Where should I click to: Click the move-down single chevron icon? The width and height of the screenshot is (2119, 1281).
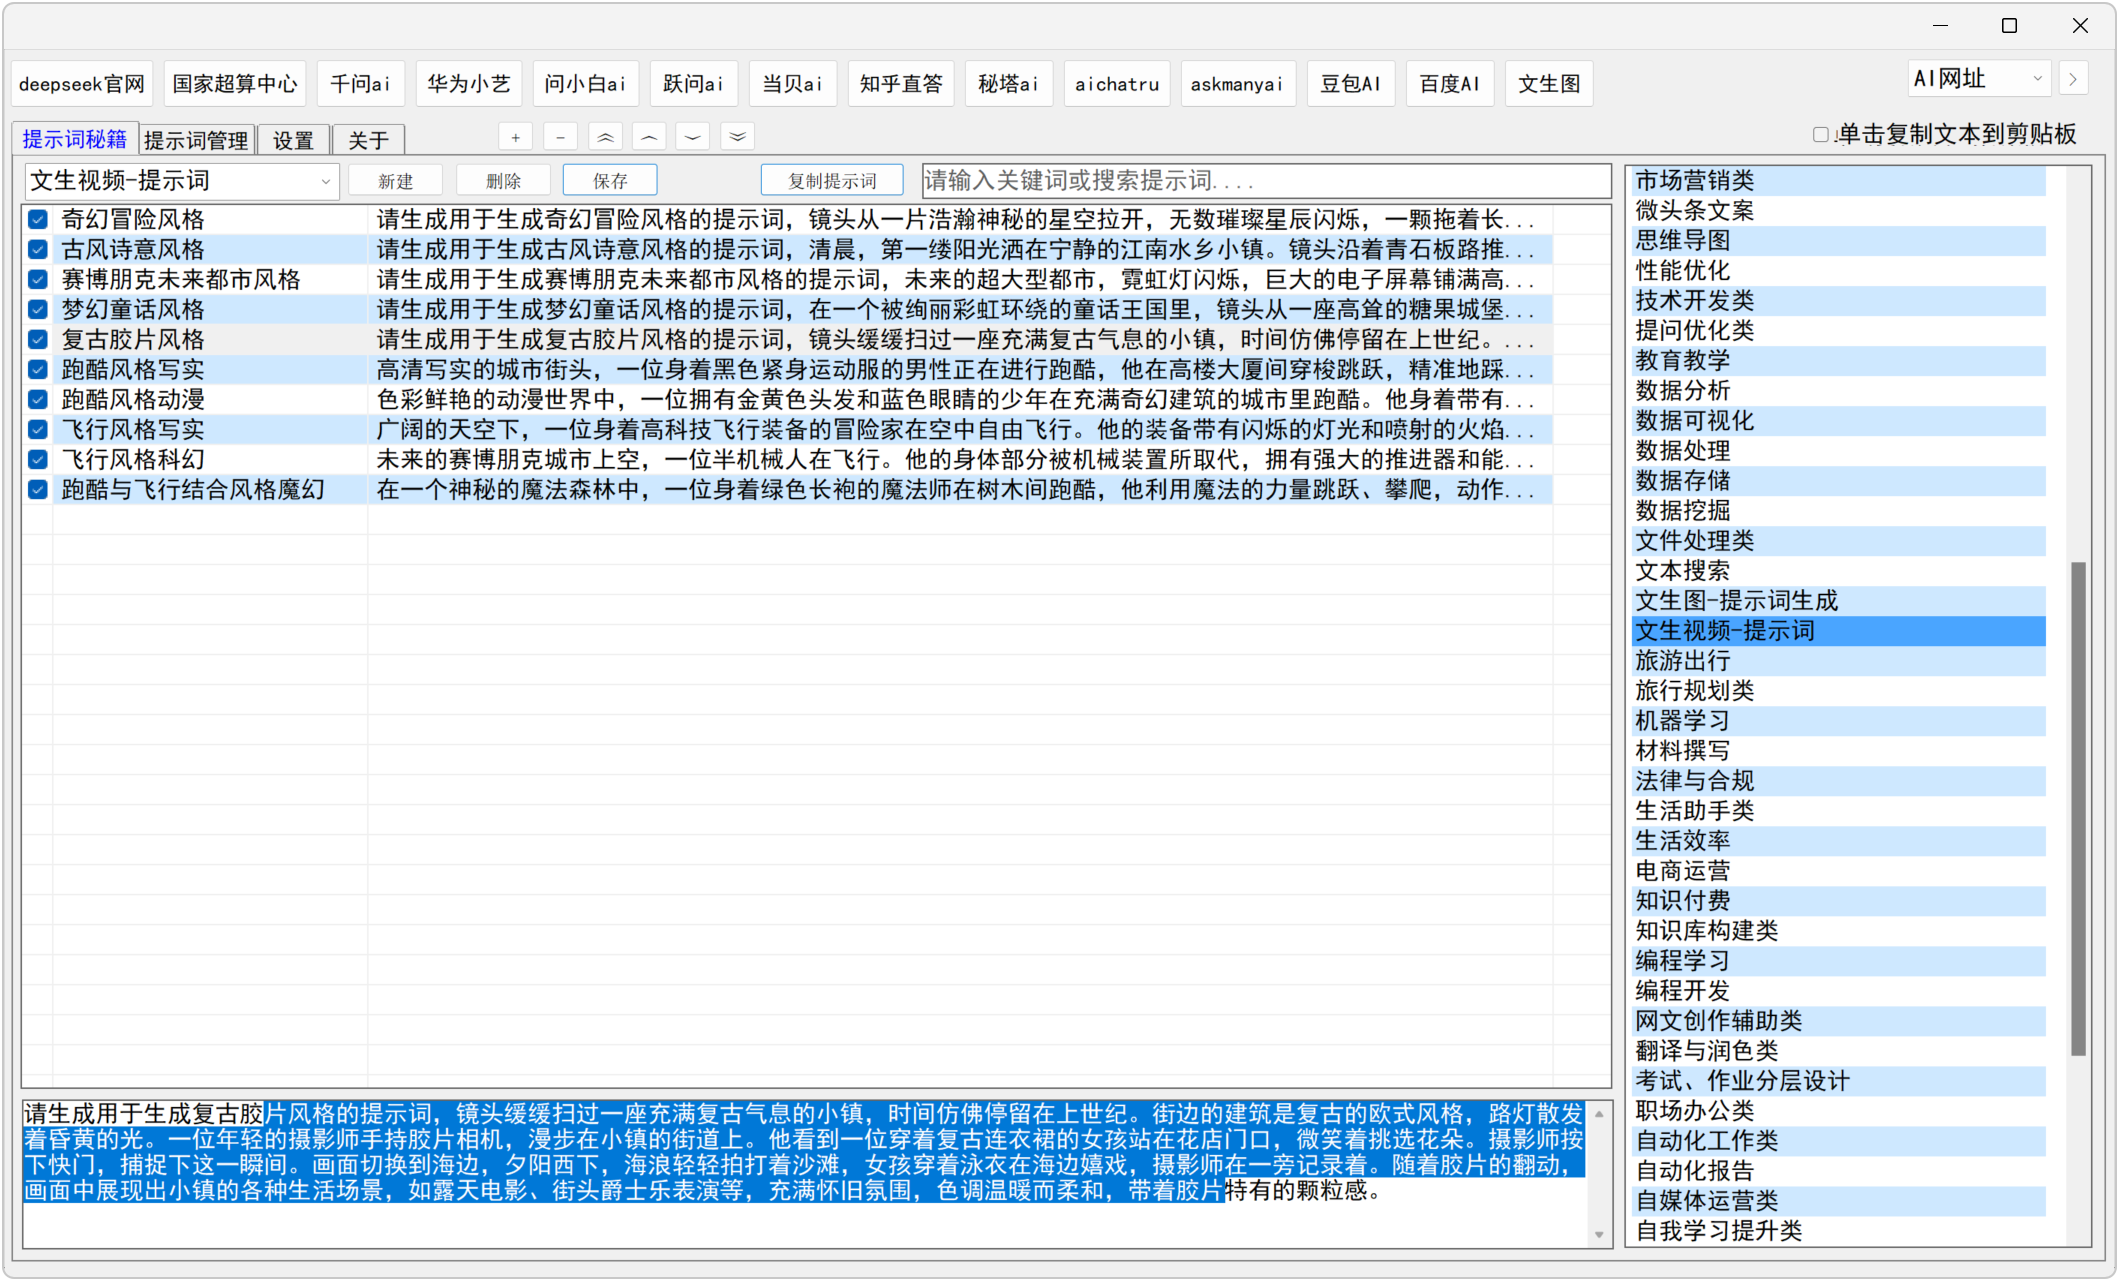click(693, 138)
